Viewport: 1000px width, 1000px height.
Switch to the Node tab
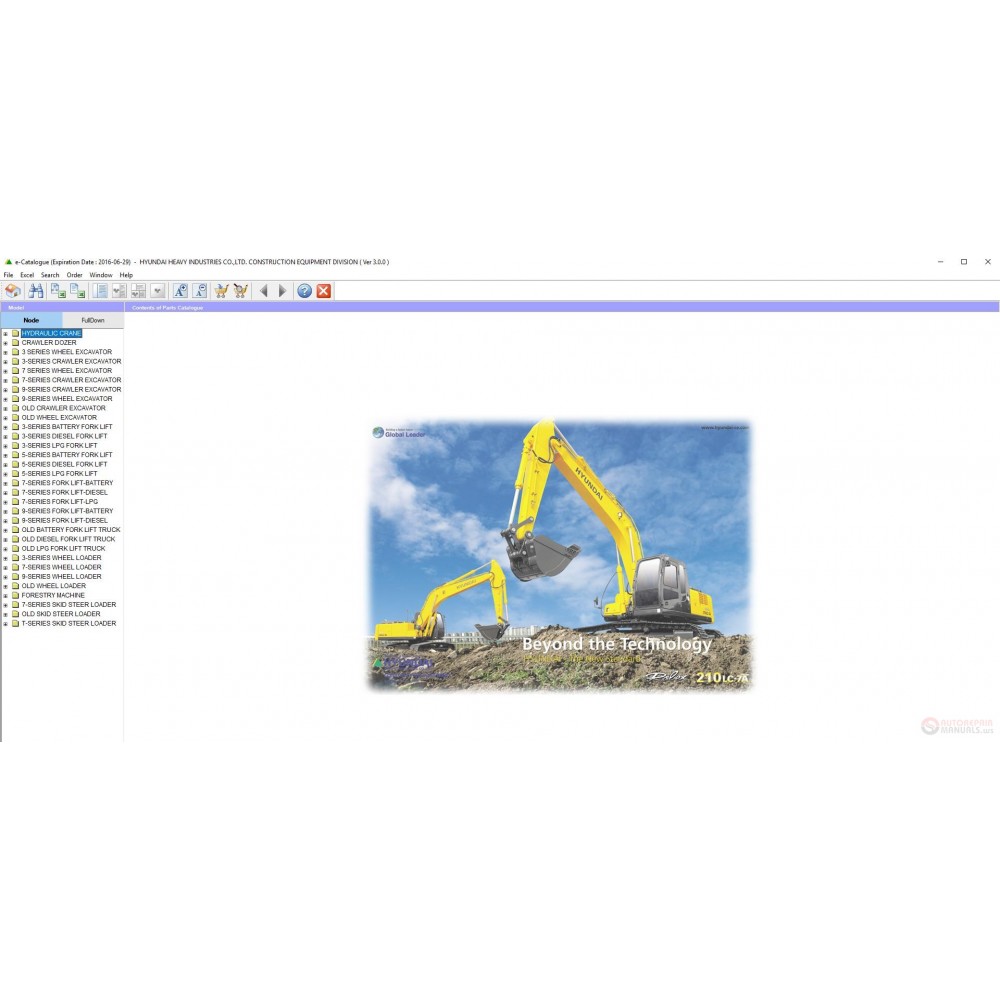31,320
